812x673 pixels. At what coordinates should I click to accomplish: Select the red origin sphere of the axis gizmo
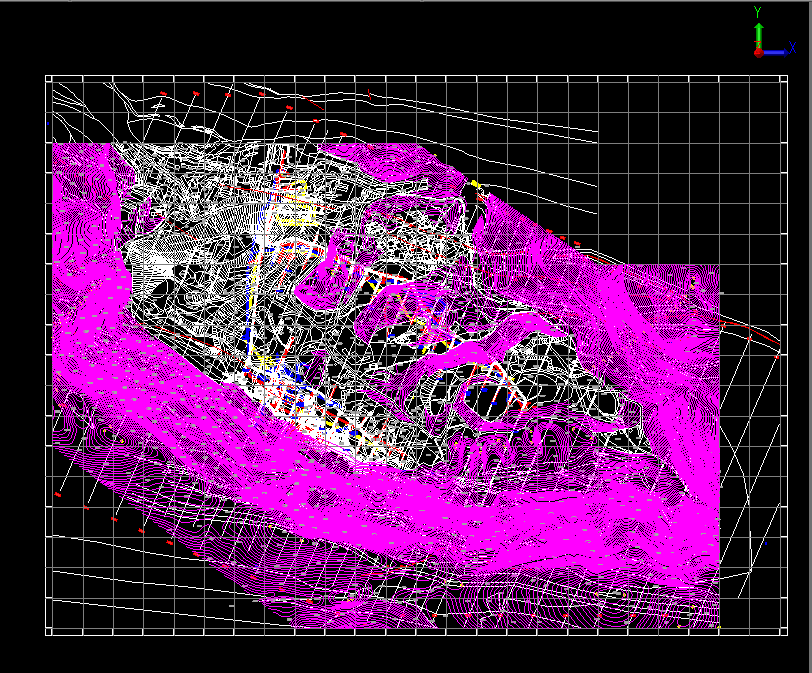759,51
